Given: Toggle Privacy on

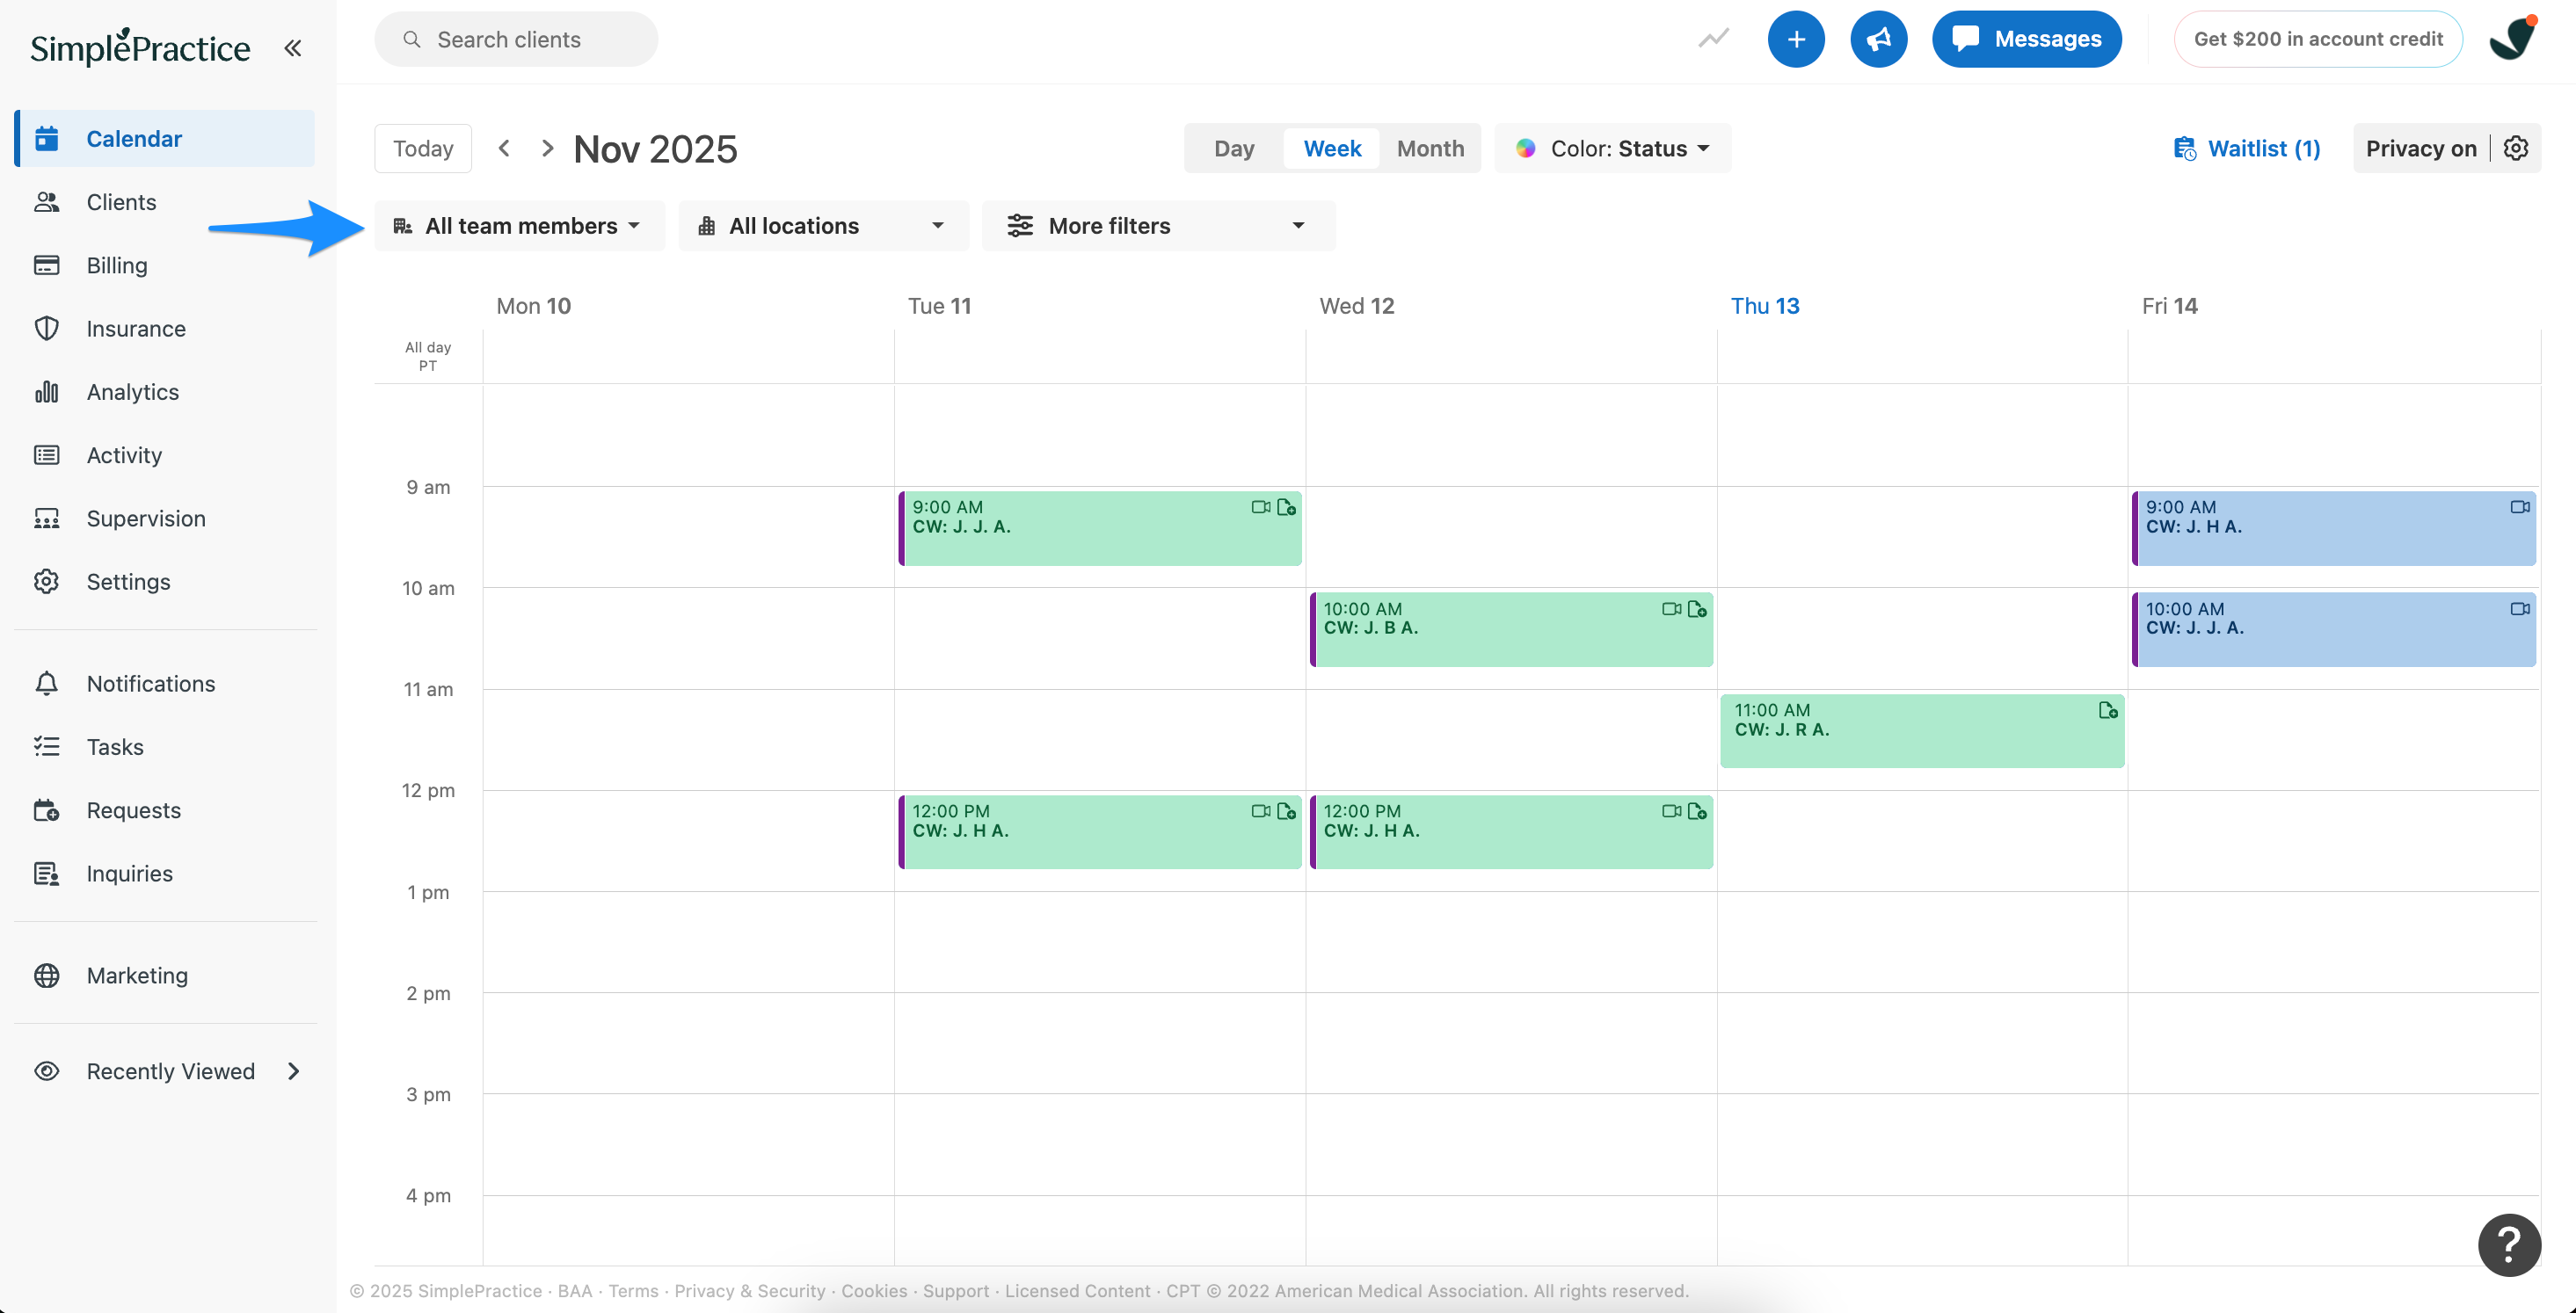Looking at the screenshot, I should click(x=2421, y=148).
